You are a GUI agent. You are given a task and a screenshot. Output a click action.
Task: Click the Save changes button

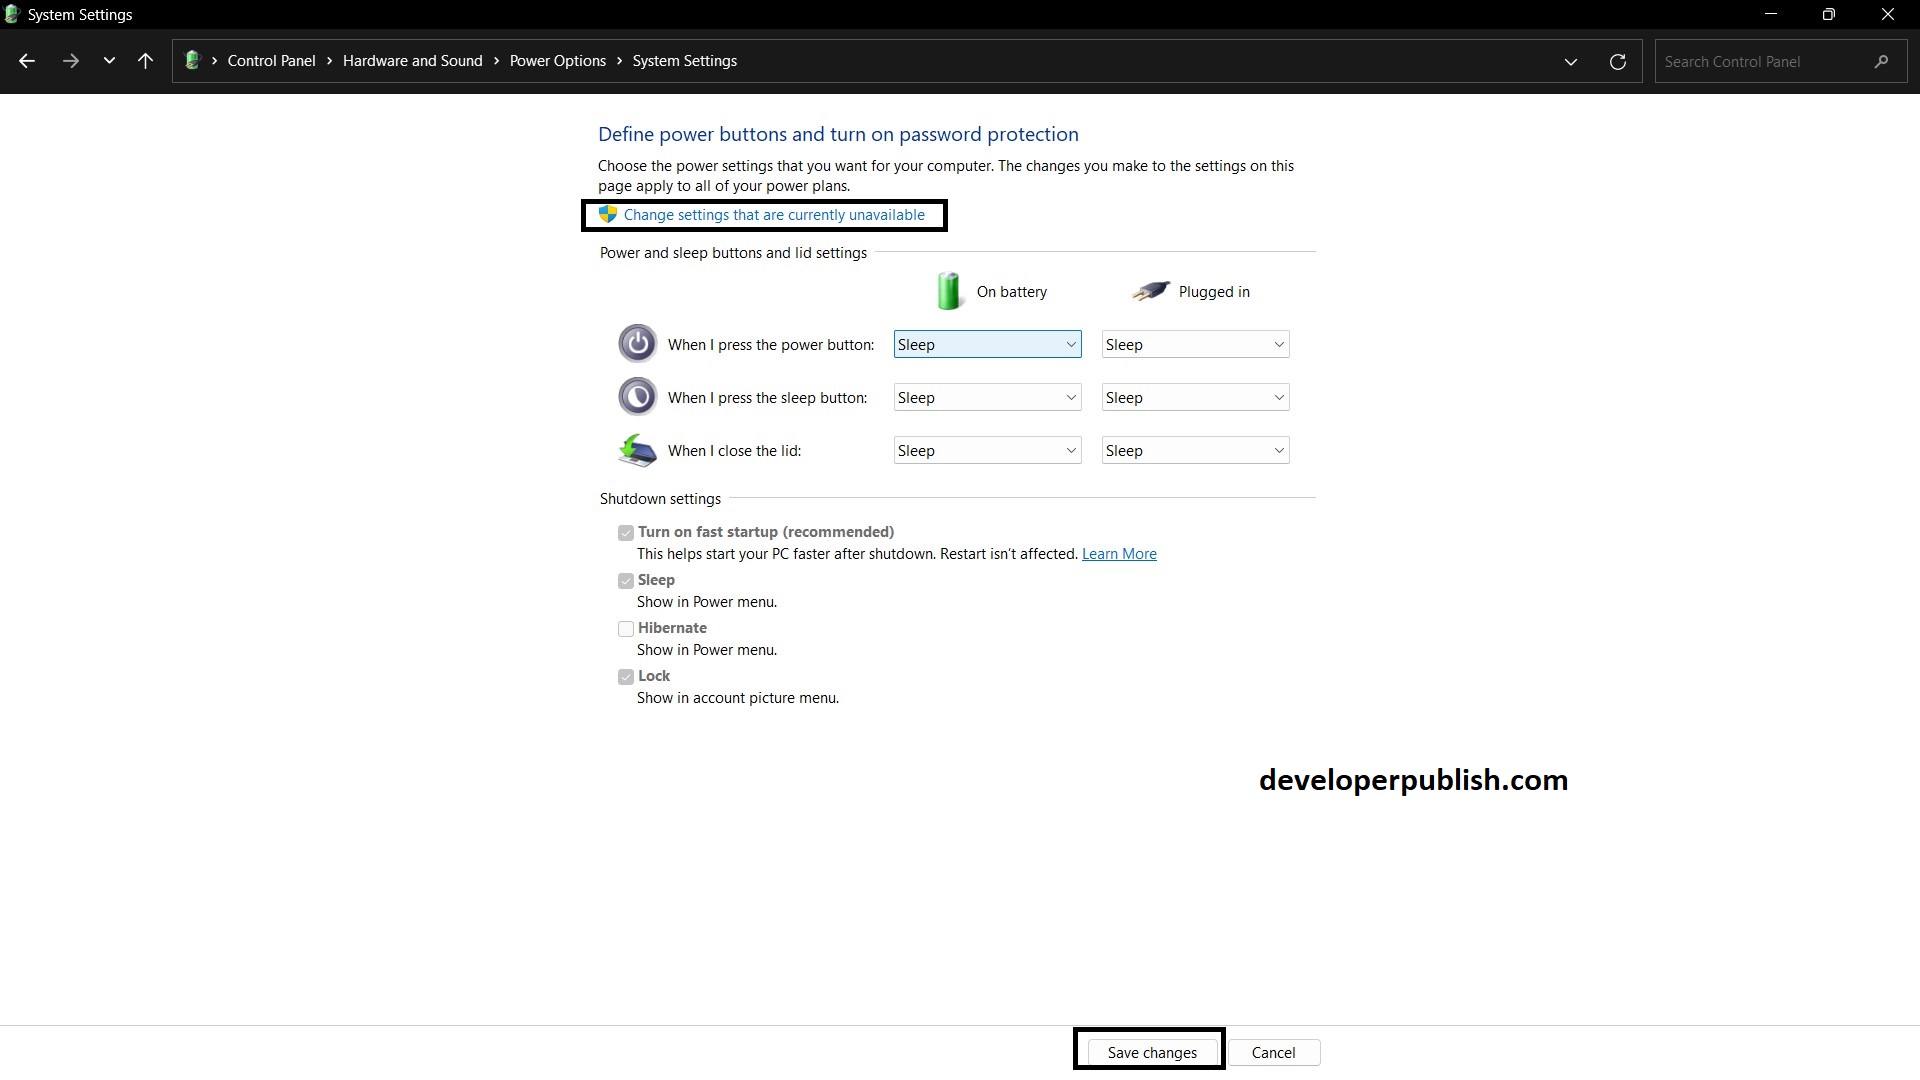pyautogui.click(x=1151, y=1051)
